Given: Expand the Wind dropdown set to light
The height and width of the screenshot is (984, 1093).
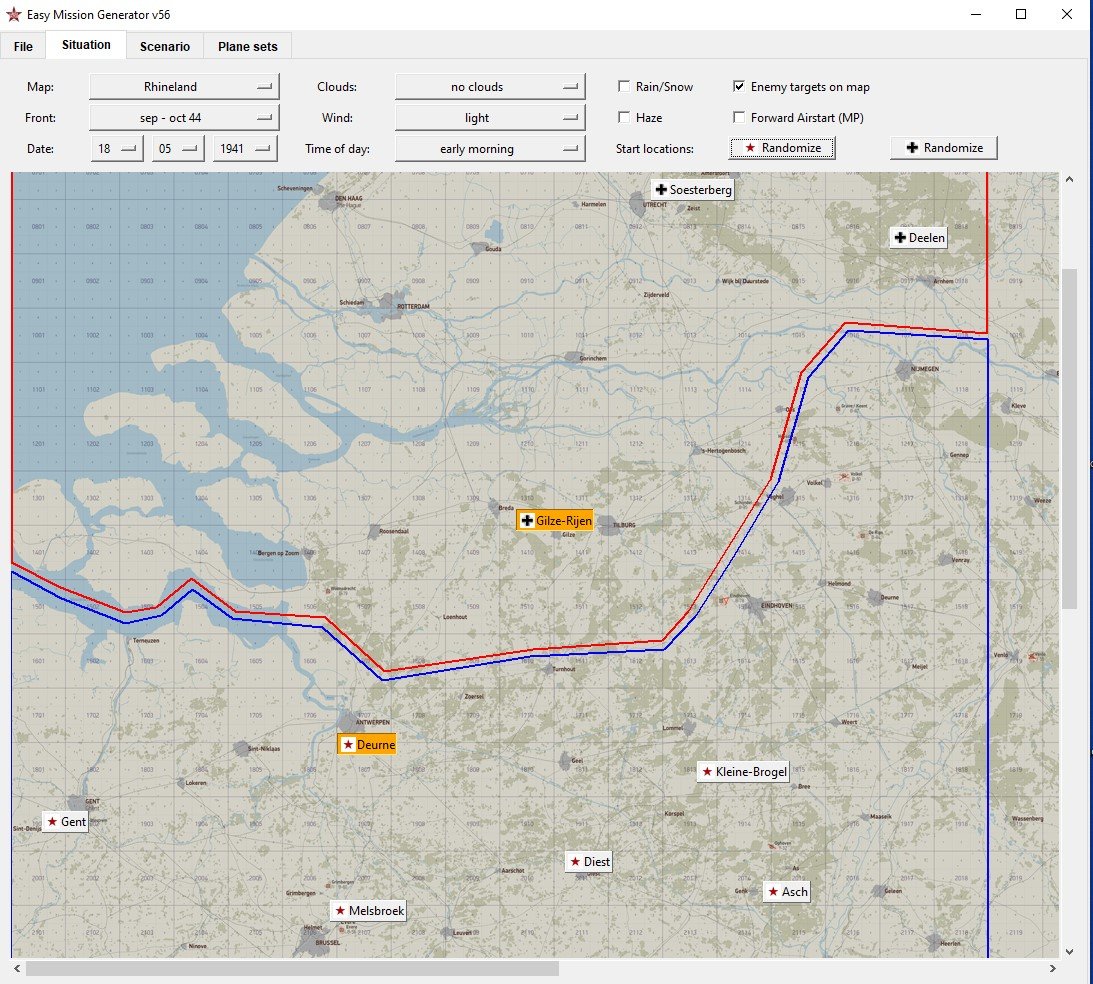Looking at the screenshot, I should coord(490,118).
